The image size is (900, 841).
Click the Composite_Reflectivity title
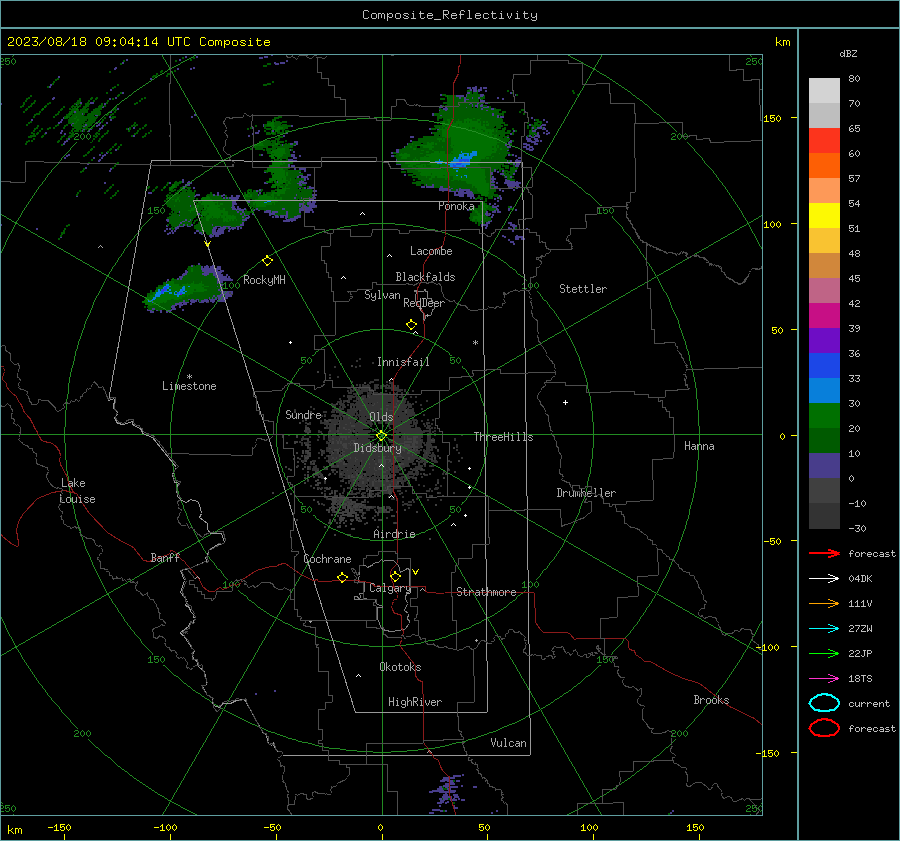[450, 15]
